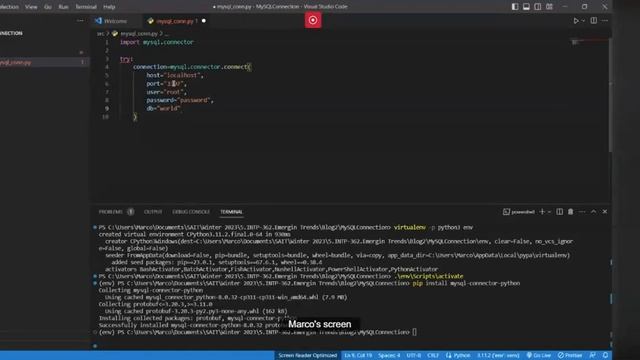640x360 pixels.
Task: Click the try: statement on line 3
Action: pyautogui.click(x=126, y=59)
